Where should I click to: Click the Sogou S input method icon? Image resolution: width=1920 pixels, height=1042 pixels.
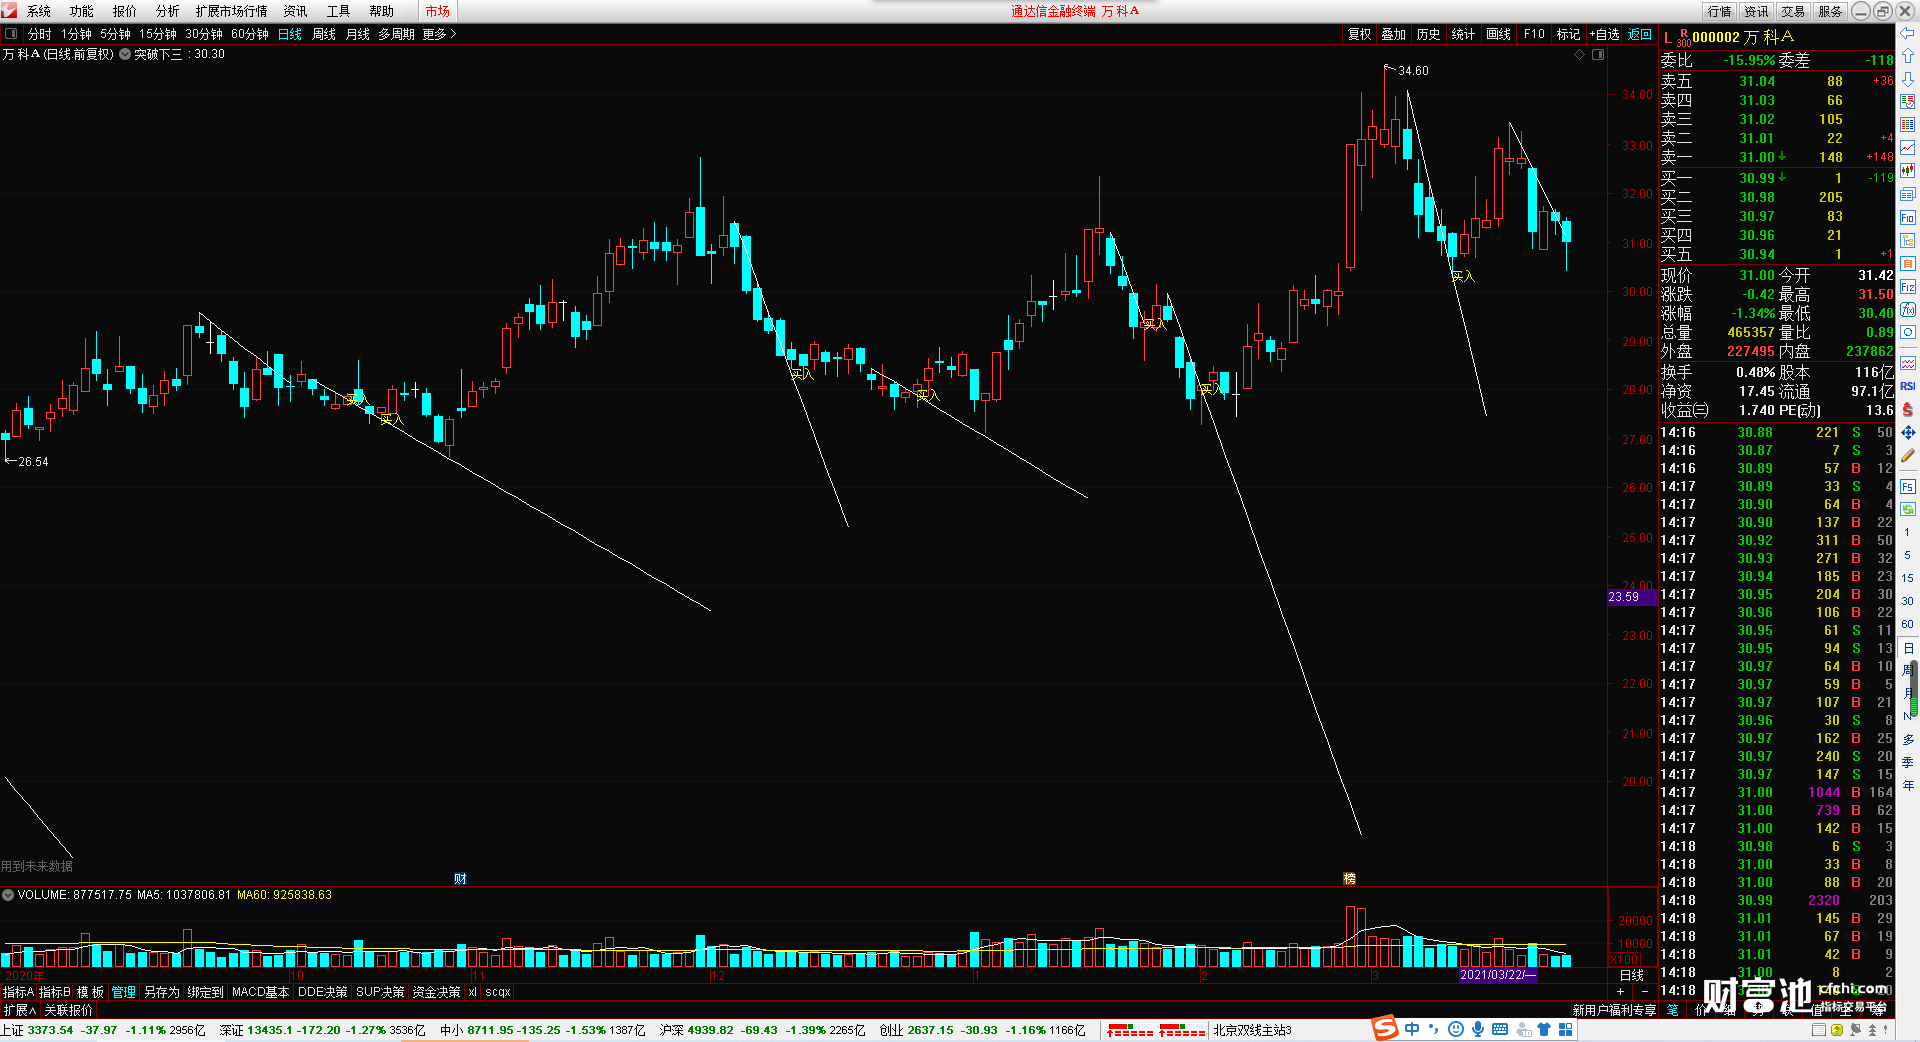click(x=1385, y=1028)
